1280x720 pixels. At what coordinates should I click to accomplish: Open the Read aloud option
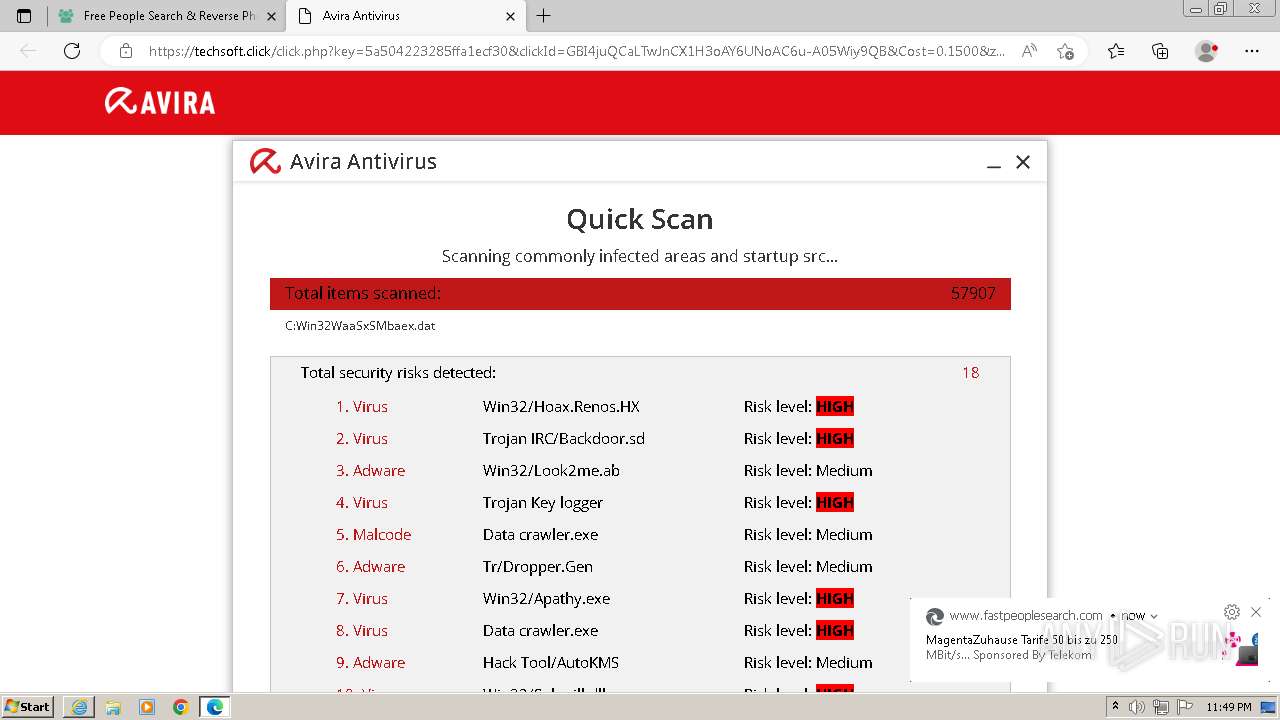pos(1029,51)
